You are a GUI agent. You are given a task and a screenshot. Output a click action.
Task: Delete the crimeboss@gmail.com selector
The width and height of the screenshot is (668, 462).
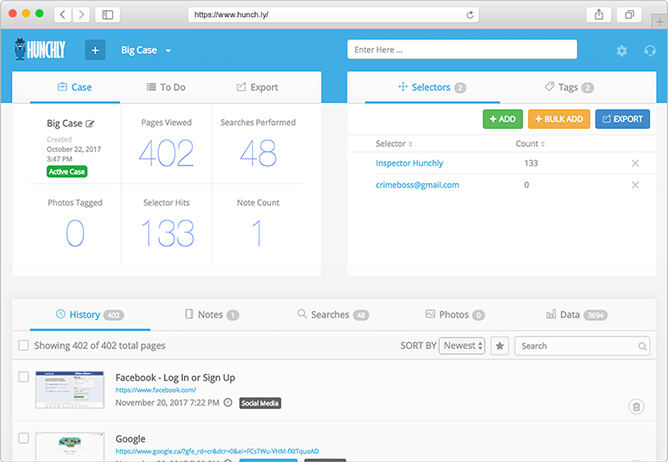point(635,185)
